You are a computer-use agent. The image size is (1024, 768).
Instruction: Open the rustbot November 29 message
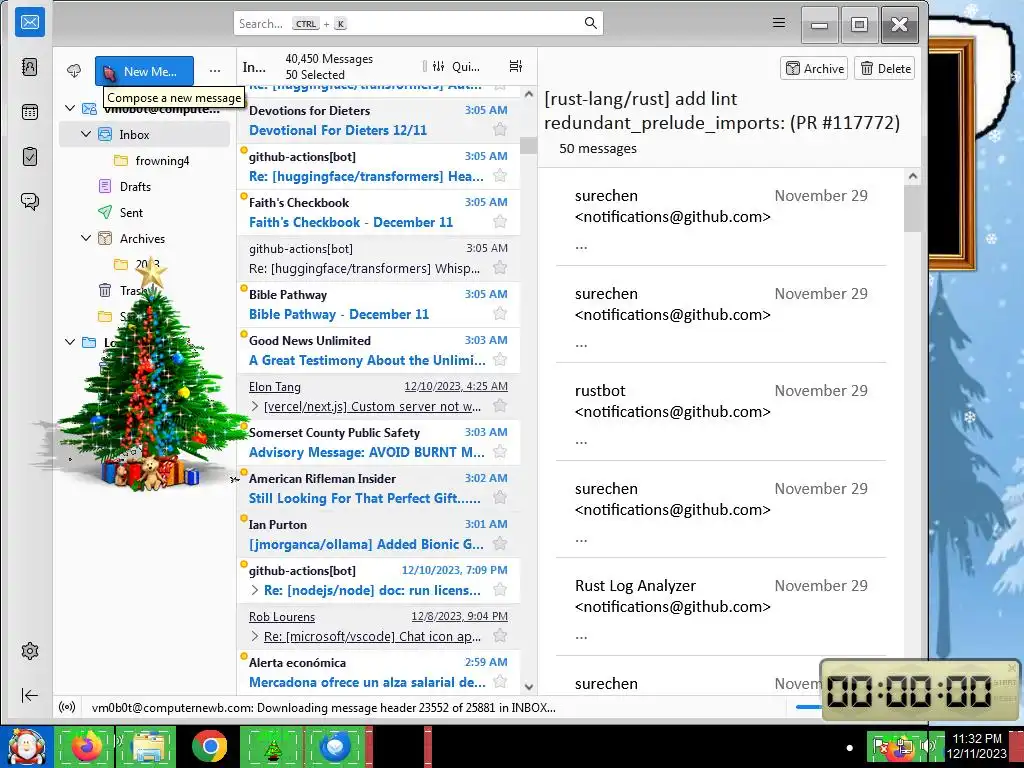pos(721,412)
